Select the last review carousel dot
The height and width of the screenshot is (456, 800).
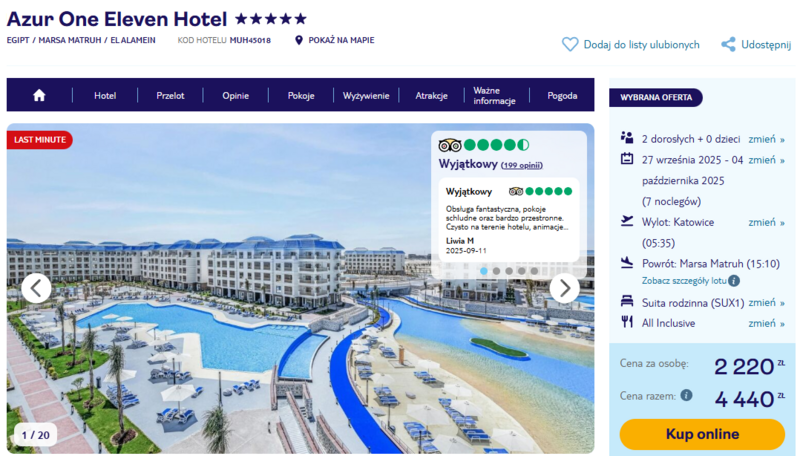pyautogui.click(x=534, y=271)
